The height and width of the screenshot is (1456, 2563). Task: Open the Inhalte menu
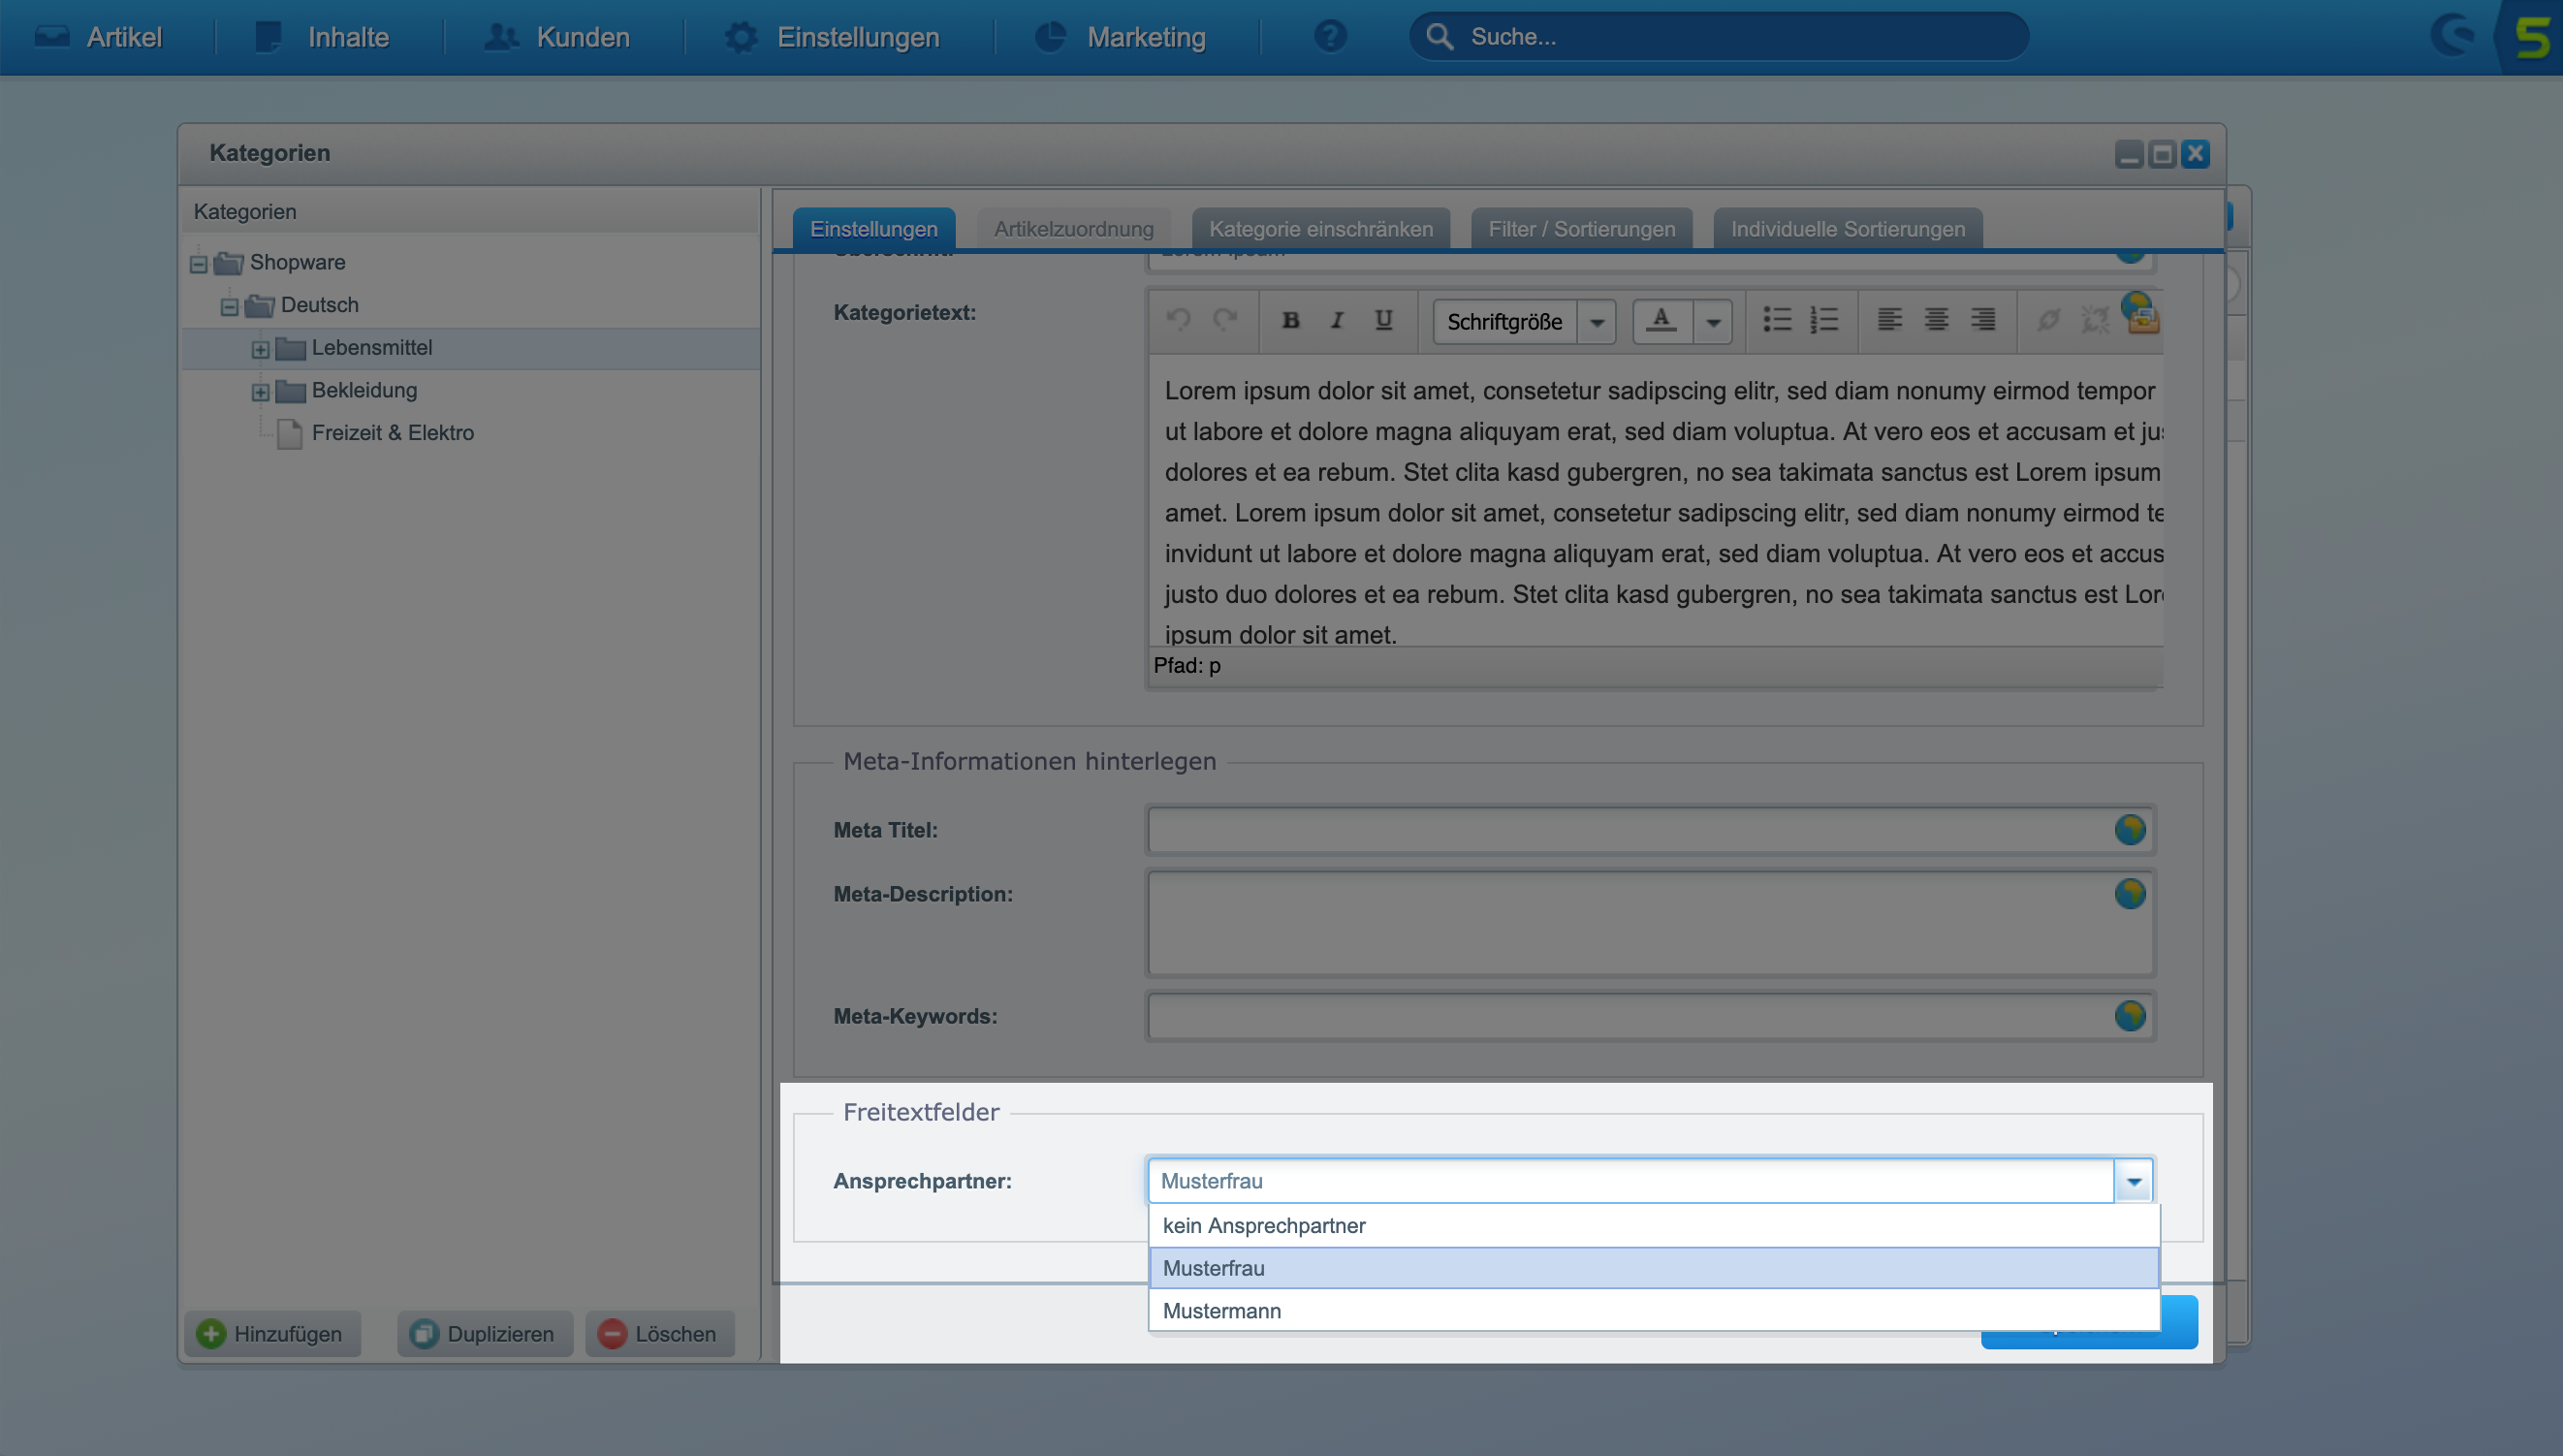[x=322, y=37]
